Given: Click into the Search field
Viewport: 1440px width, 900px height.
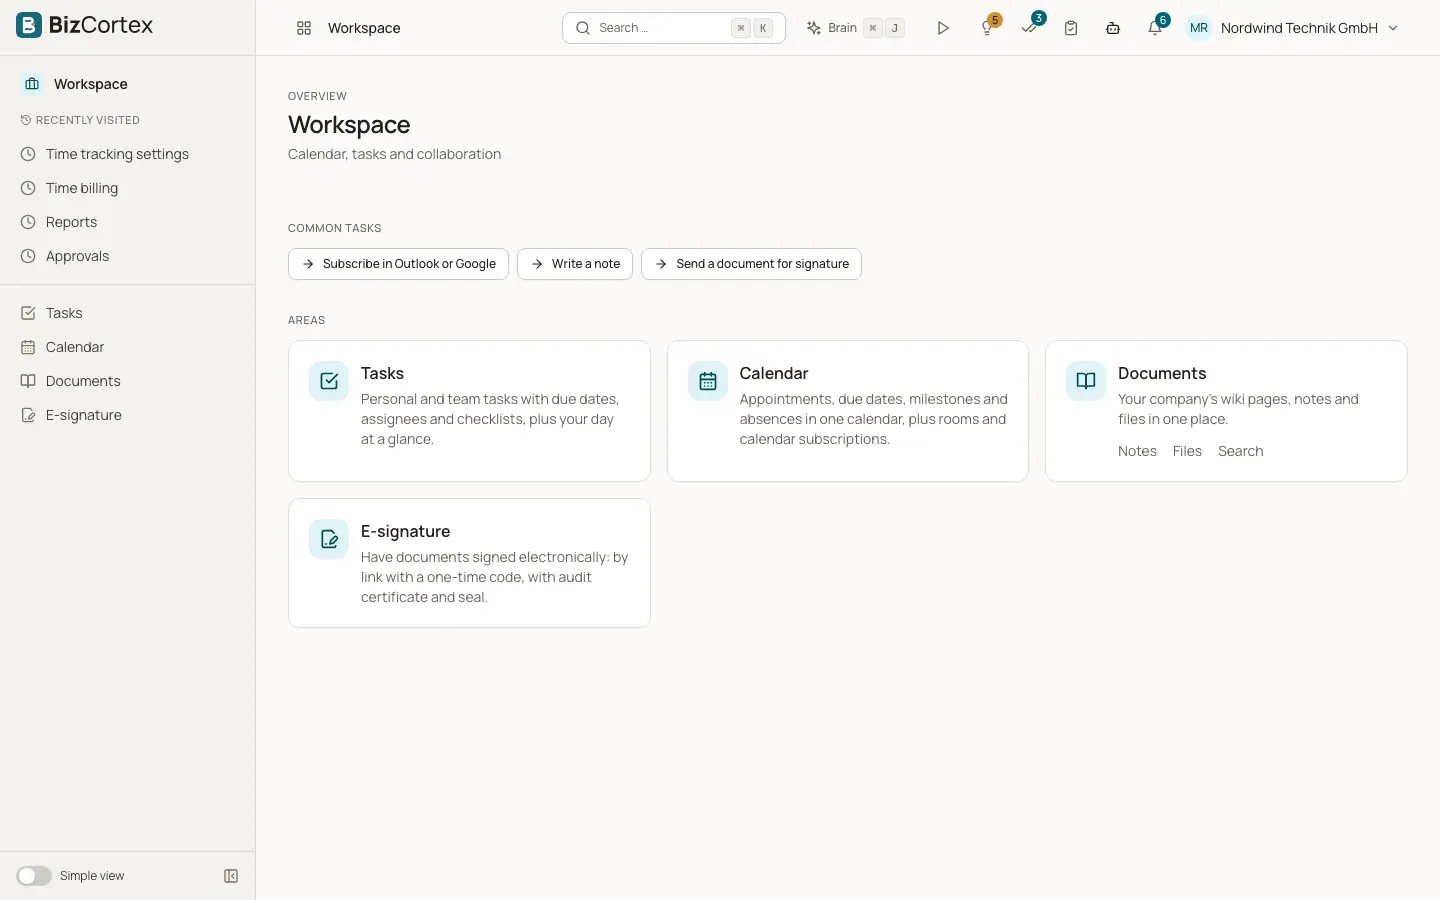Looking at the screenshot, I should click(674, 28).
